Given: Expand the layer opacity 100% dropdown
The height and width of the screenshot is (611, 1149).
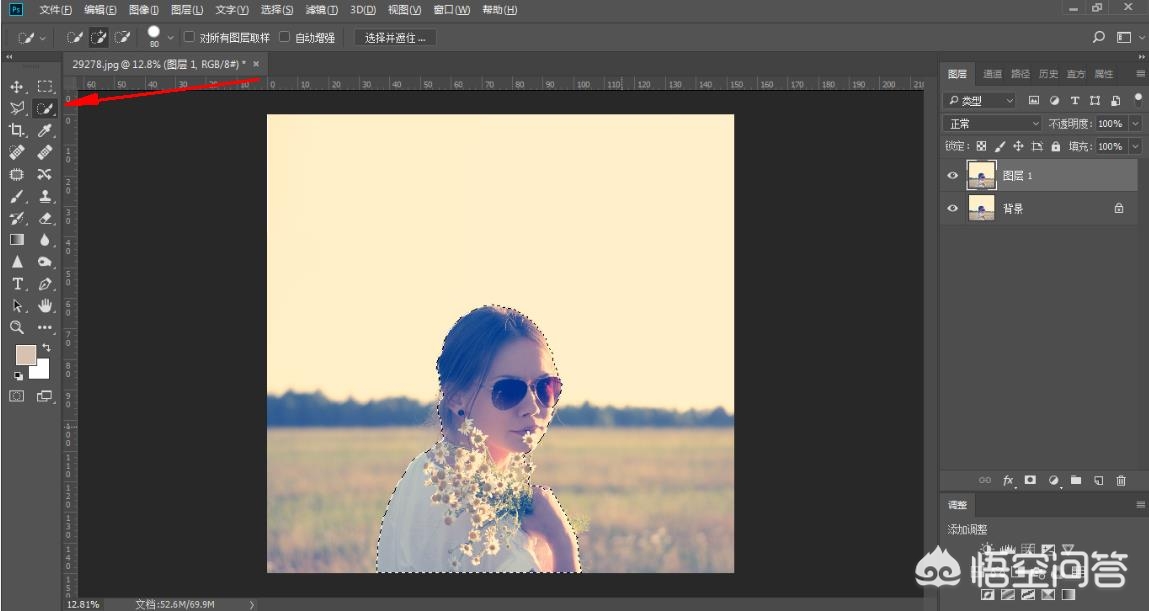Looking at the screenshot, I should [x=1135, y=124].
